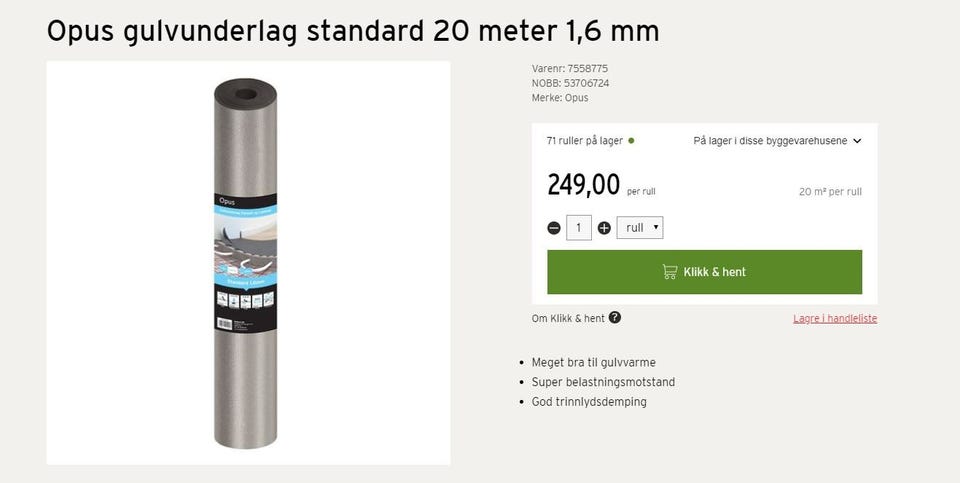Expand the store availability chevron arrow
This screenshot has width=960, height=483.
857,141
